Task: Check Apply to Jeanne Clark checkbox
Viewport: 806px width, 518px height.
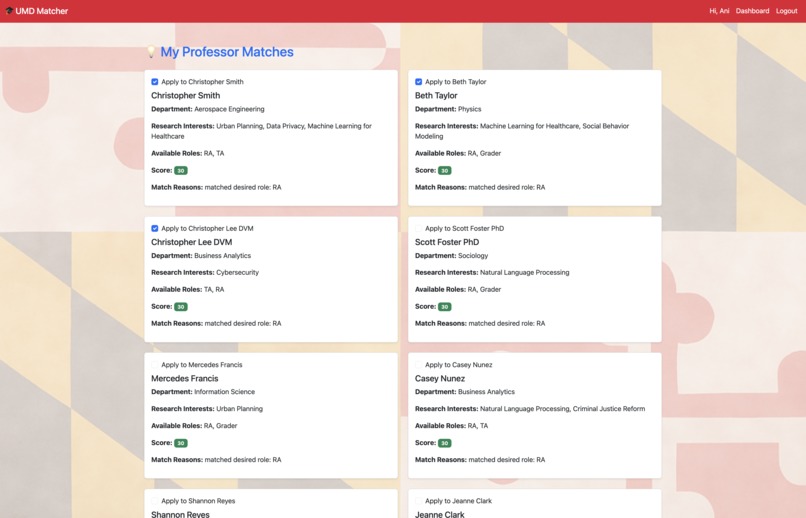Action: [x=418, y=501]
